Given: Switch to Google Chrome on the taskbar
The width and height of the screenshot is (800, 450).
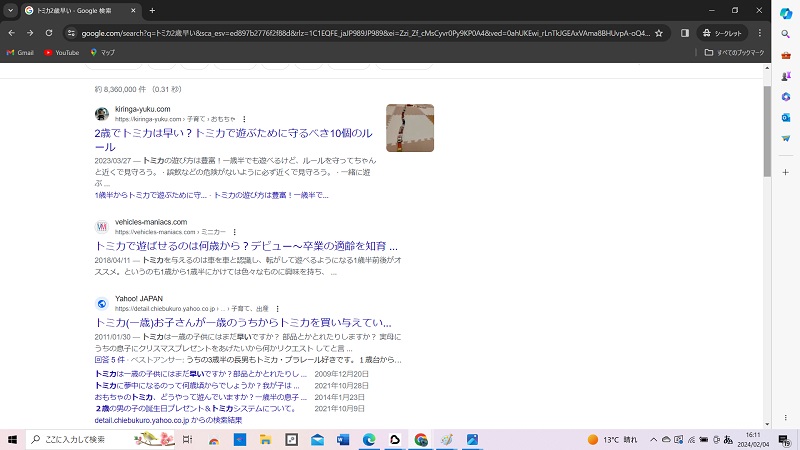Looking at the screenshot, I should coord(421,439).
